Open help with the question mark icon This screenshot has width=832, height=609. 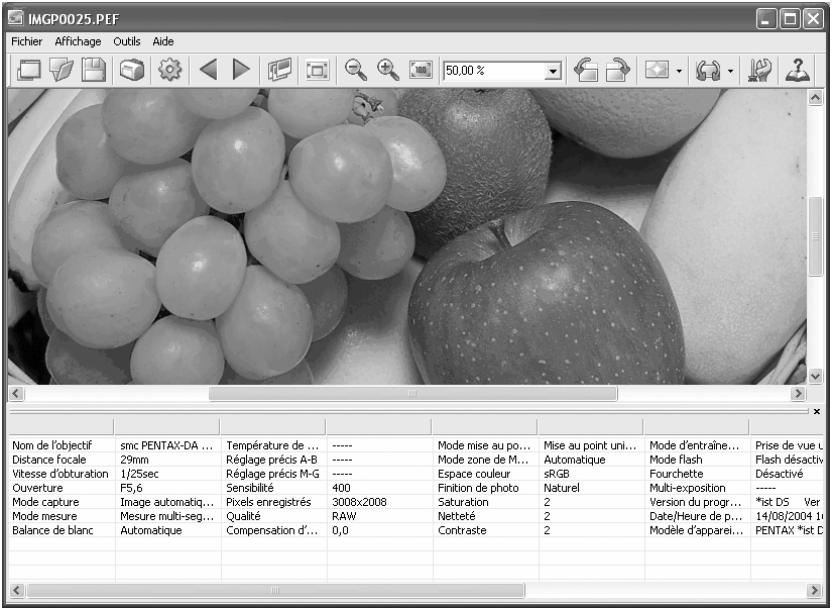[798, 70]
